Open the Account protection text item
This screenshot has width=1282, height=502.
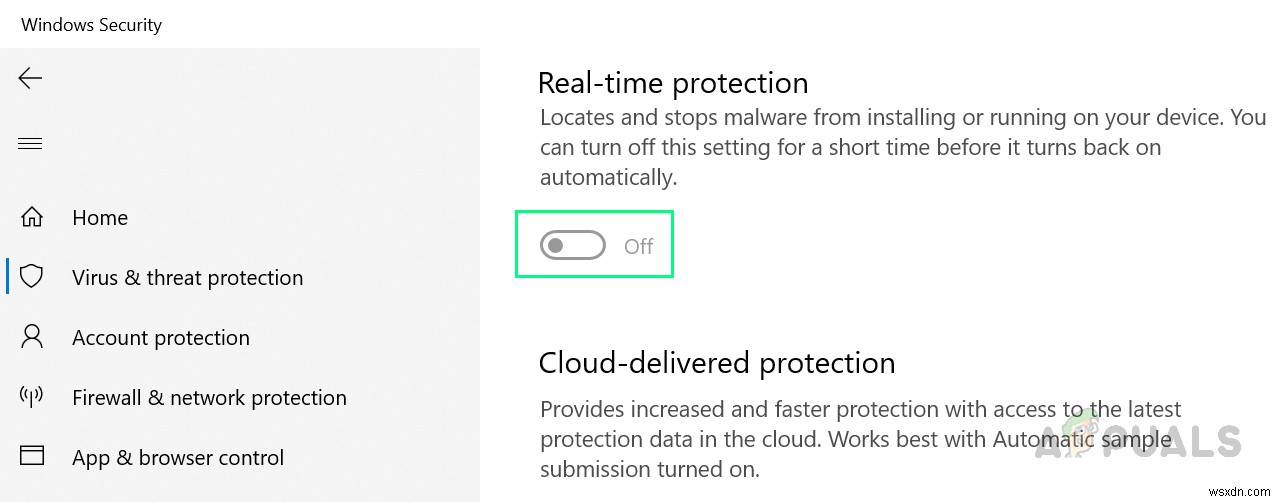pyautogui.click(x=161, y=338)
